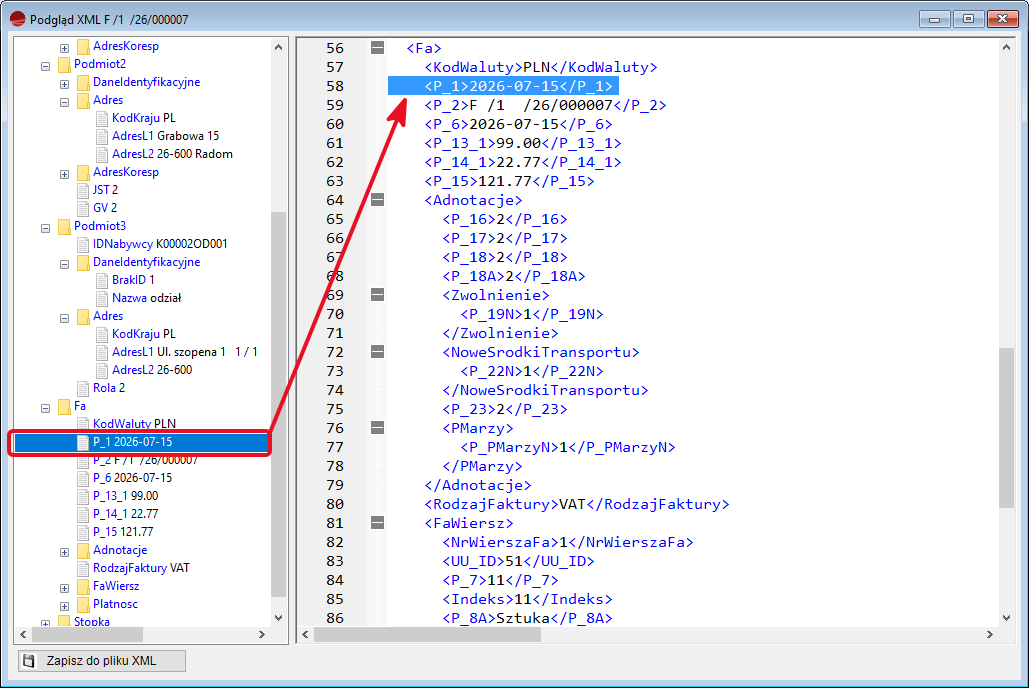
Task: Click XML panel scroll down arrow
Action: pos(1007,618)
